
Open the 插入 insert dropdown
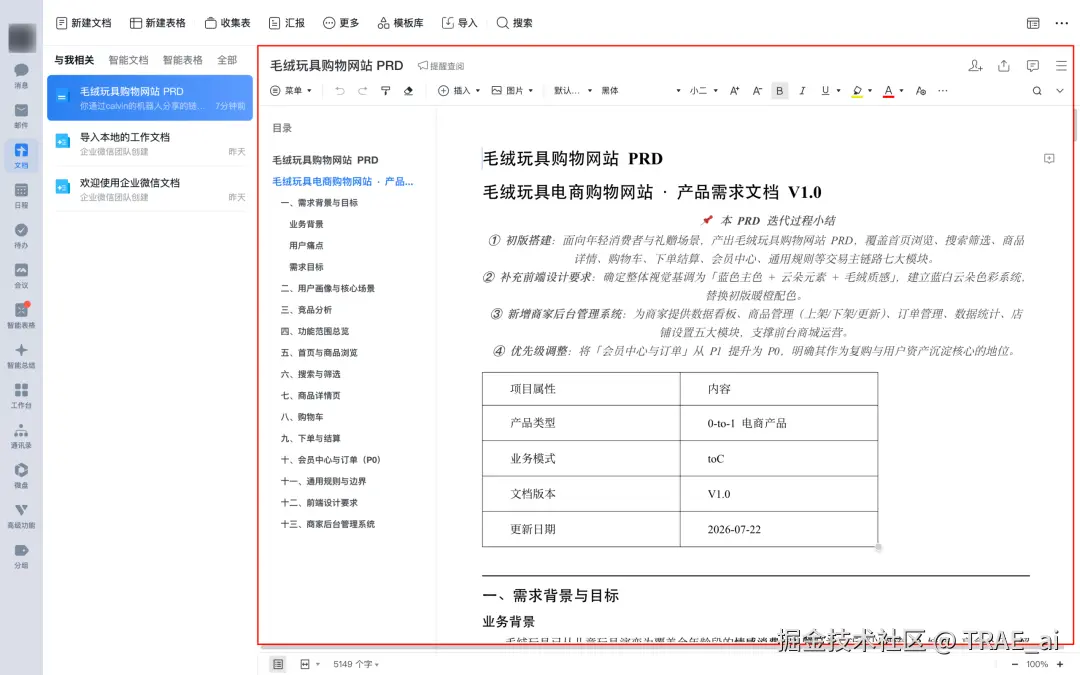(459, 91)
